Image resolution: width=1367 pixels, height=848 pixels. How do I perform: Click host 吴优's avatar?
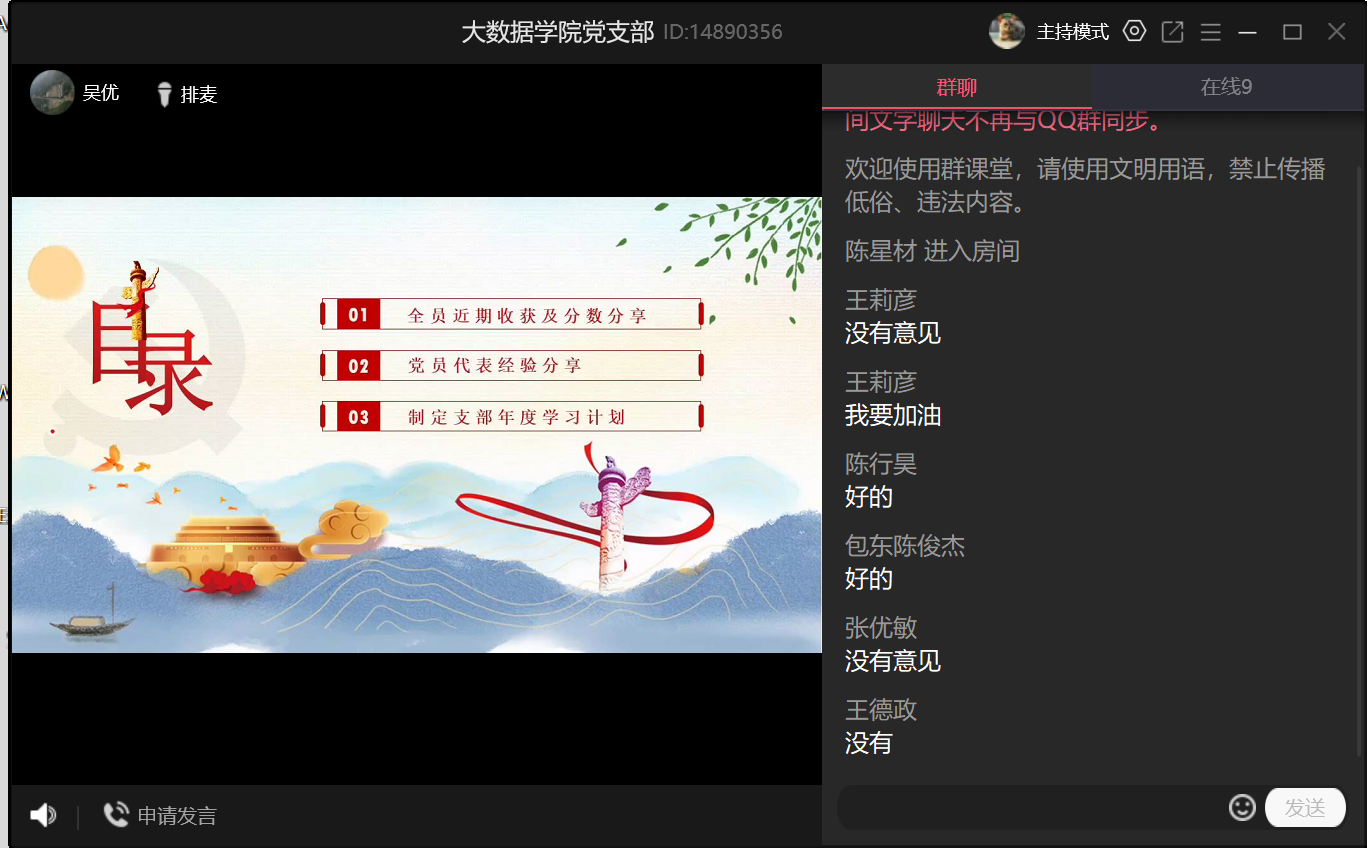[x=52, y=92]
